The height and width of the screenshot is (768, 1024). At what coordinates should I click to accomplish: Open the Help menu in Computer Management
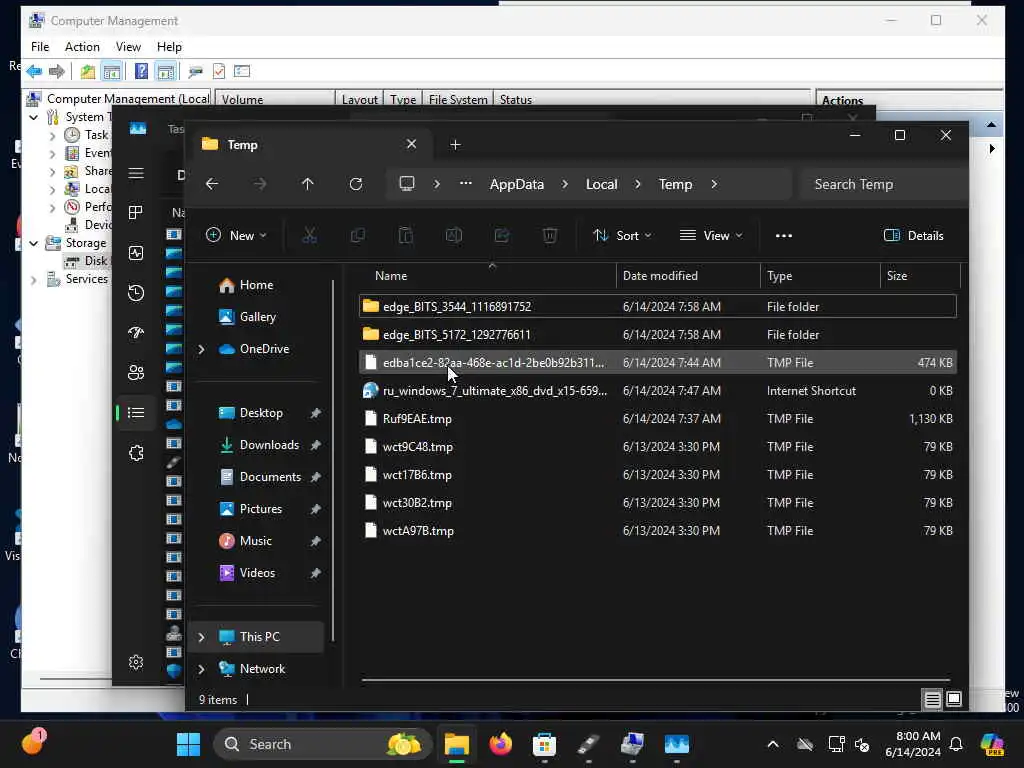(169, 47)
